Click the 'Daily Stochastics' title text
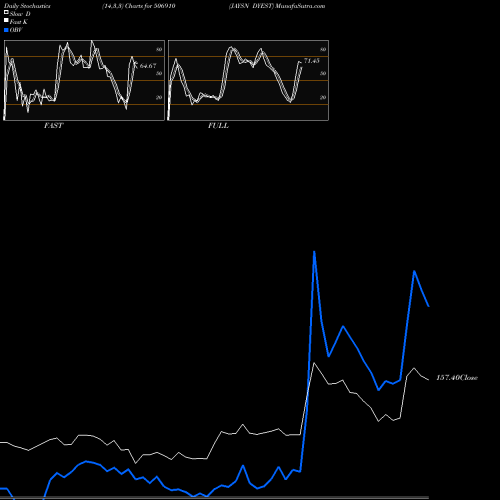Image resolution: width=500 pixels, height=500 pixels. 27,6
